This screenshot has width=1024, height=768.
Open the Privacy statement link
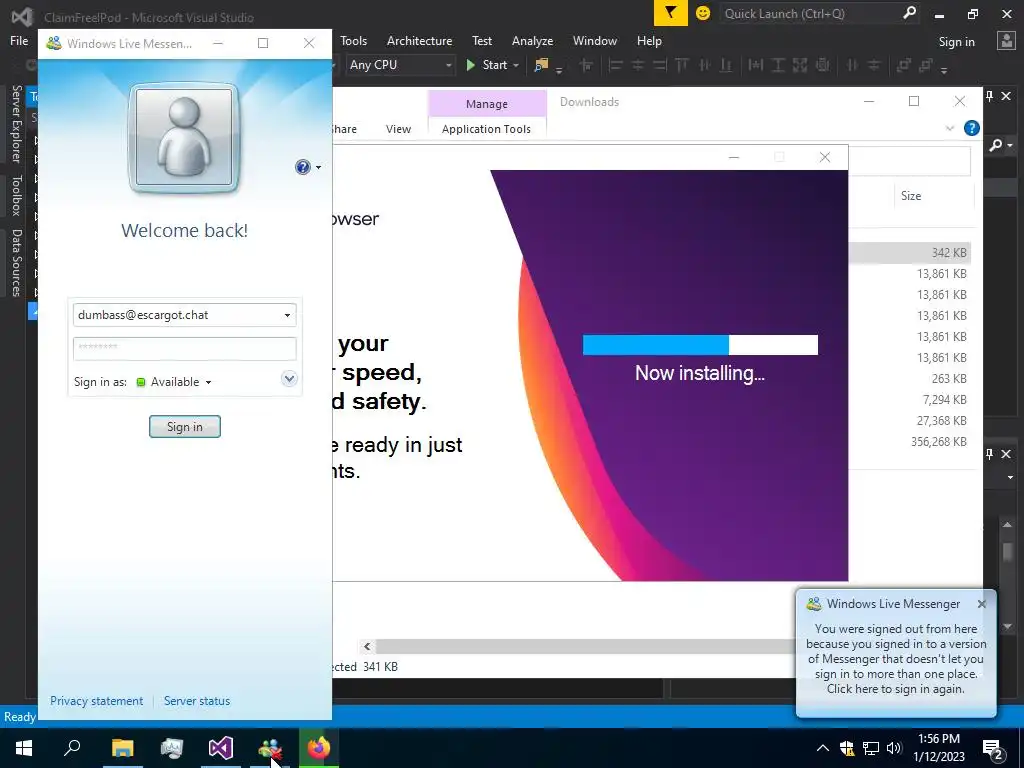97,701
